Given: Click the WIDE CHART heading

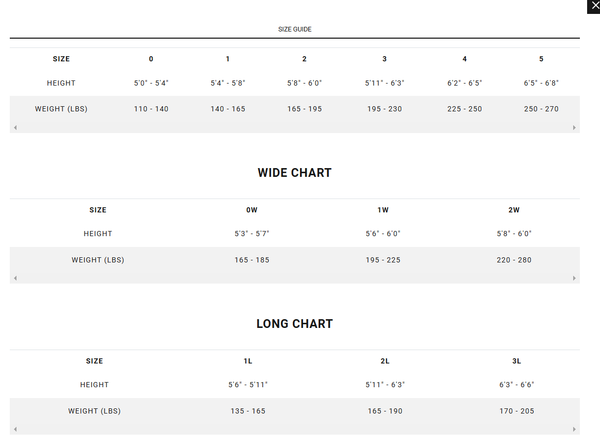Looking at the screenshot, I should click(294, 173).
